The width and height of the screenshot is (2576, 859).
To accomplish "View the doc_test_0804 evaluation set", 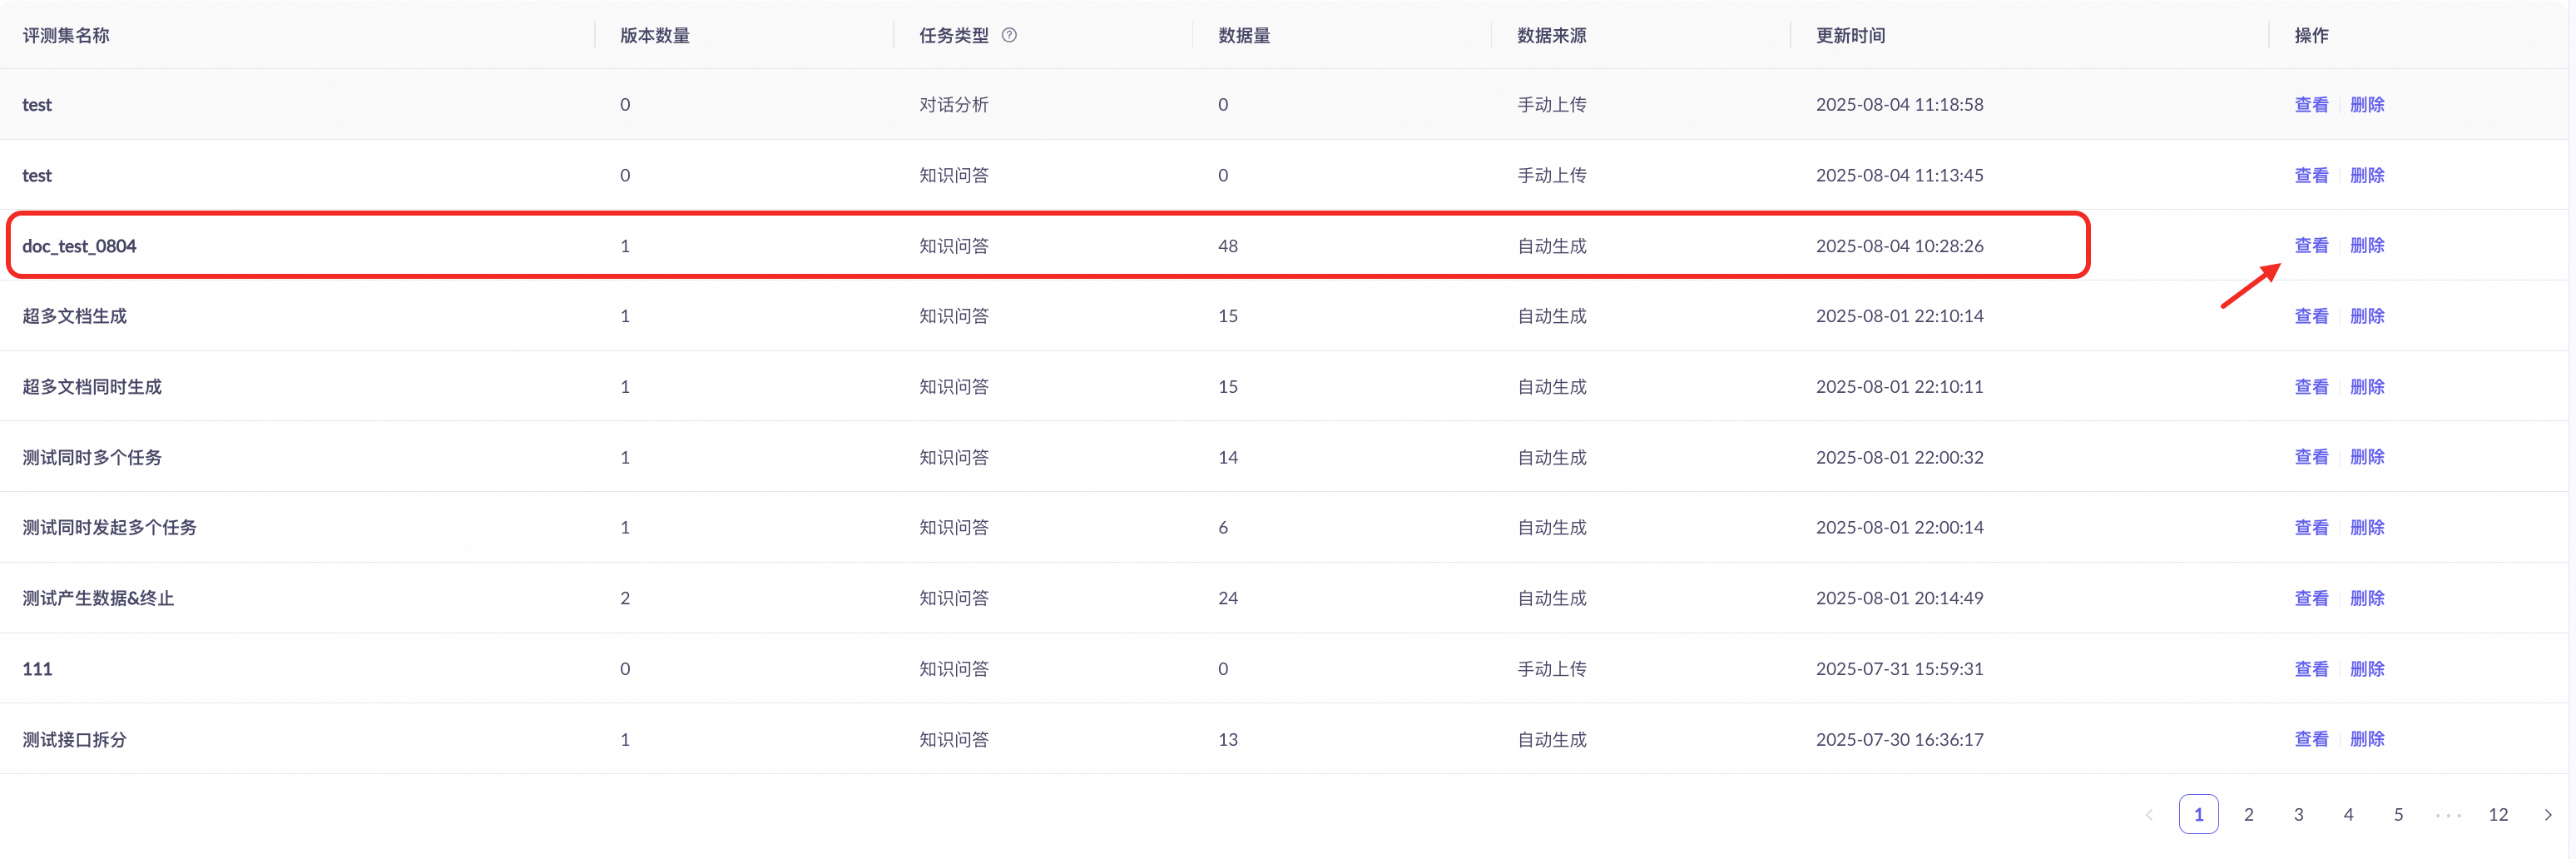I will [x=2311, y=245].
